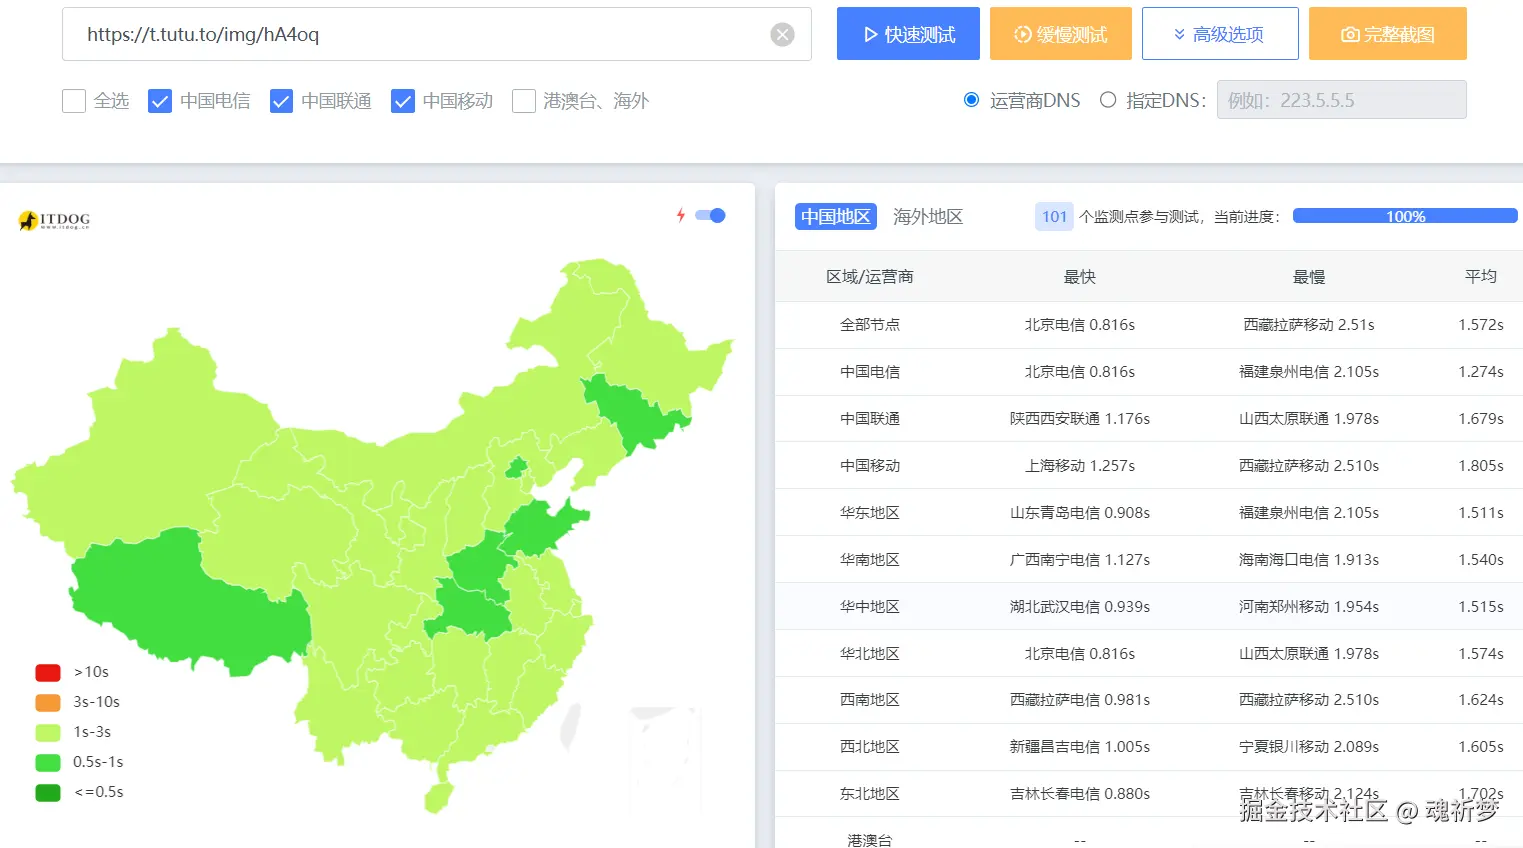Click the green 0.5s-1s legend swatch
1523x848 pixels.
tap(48, 762)
